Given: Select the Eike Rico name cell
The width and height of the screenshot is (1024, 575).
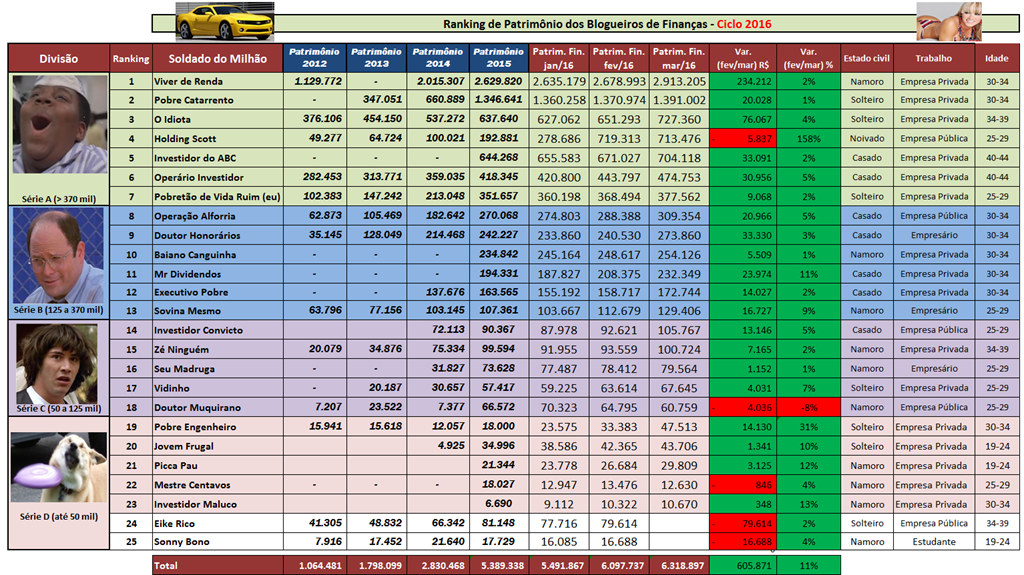Looking at the screenshot, I should coord(175,523).
